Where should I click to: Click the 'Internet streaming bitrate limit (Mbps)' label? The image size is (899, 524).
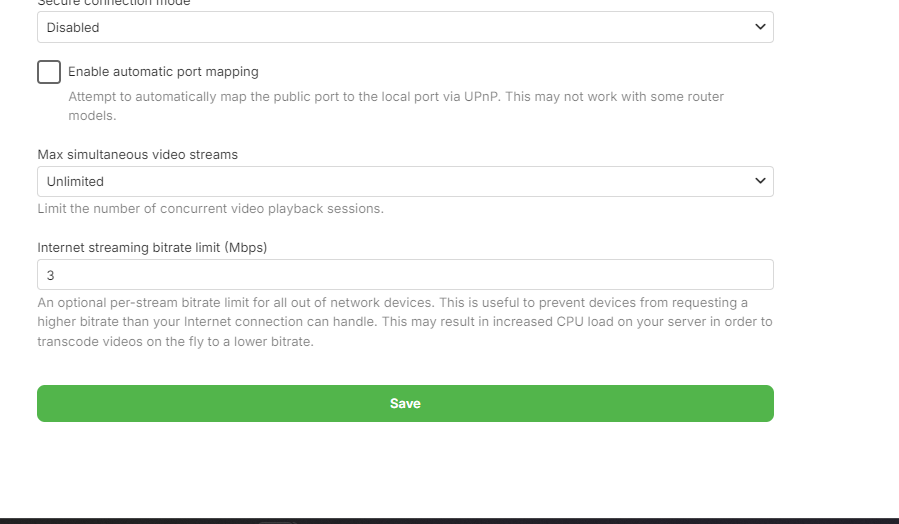pos(152,247)
